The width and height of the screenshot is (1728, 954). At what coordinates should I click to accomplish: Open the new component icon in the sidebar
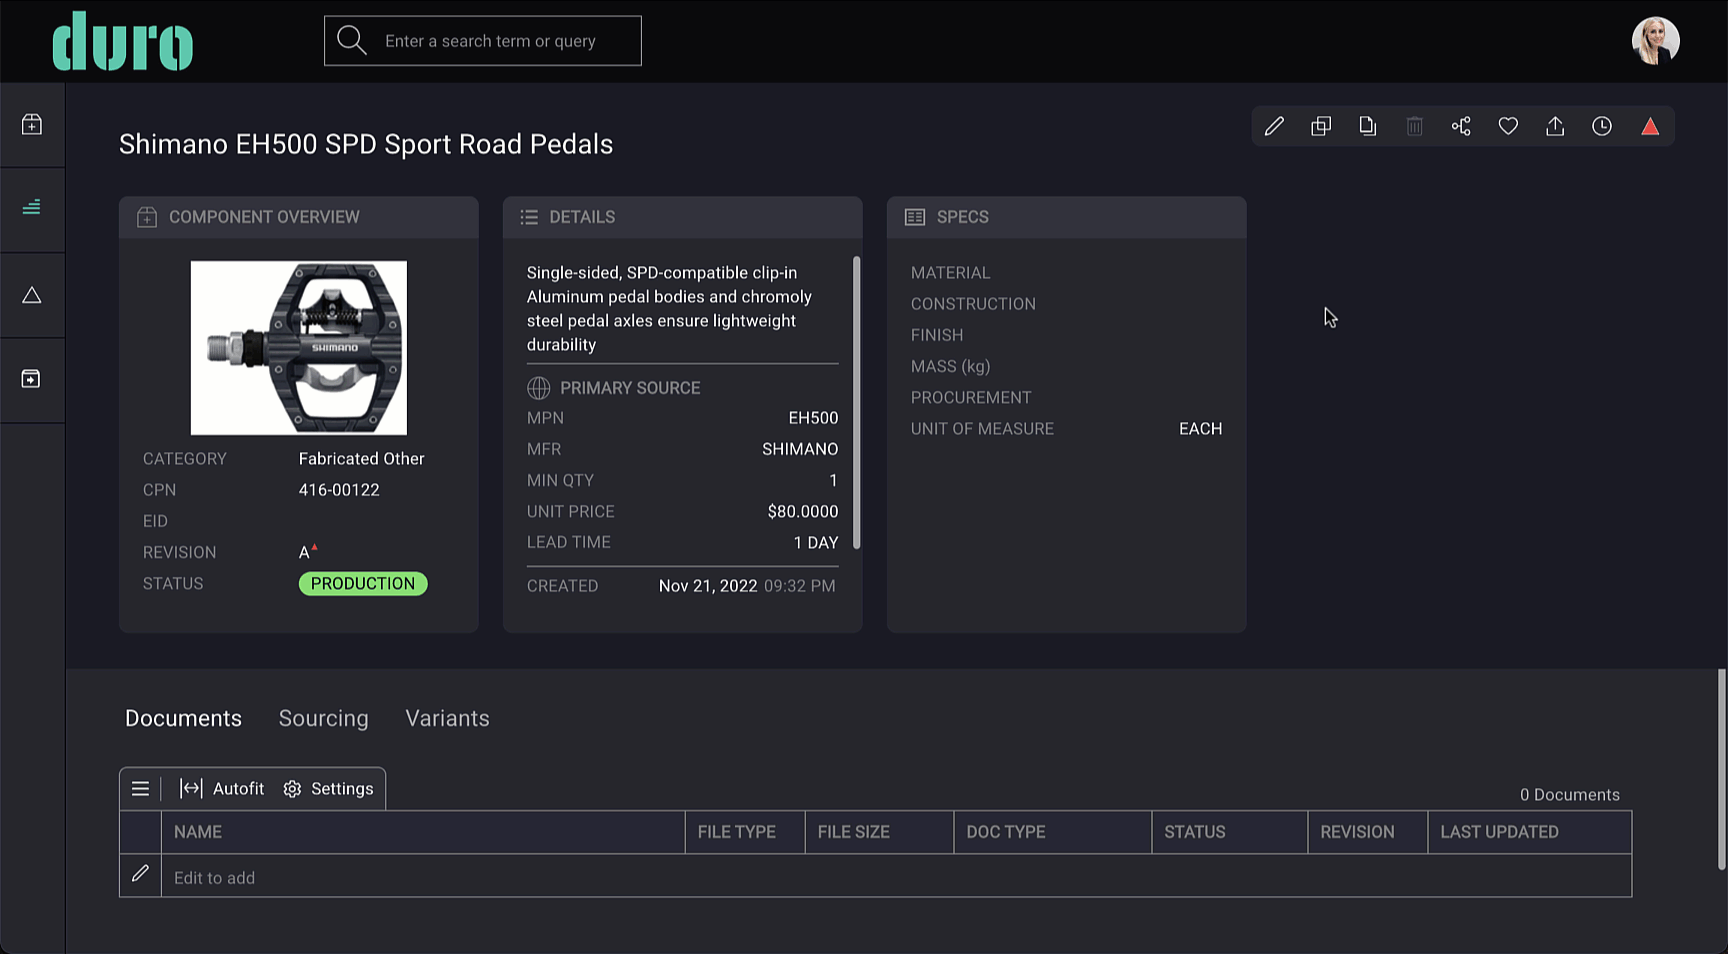tap(32, 124)
